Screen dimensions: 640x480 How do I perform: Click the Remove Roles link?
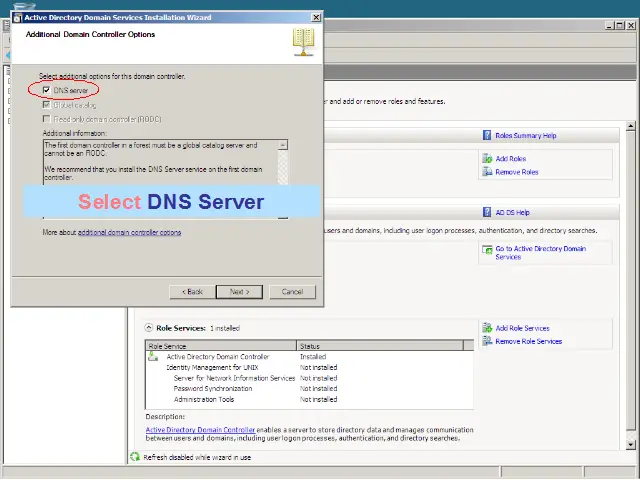click(x=517, y=172)
